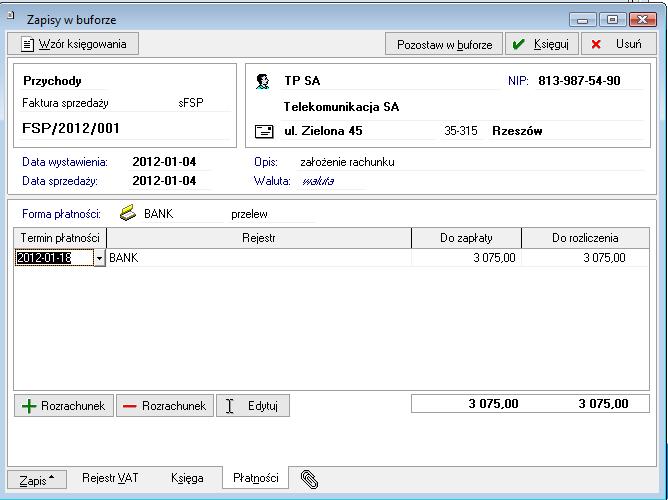Click the bold total 3 075,00 under Do zapłaty
Viewport: 668px width, 500px height.
[x=493, y=404]
